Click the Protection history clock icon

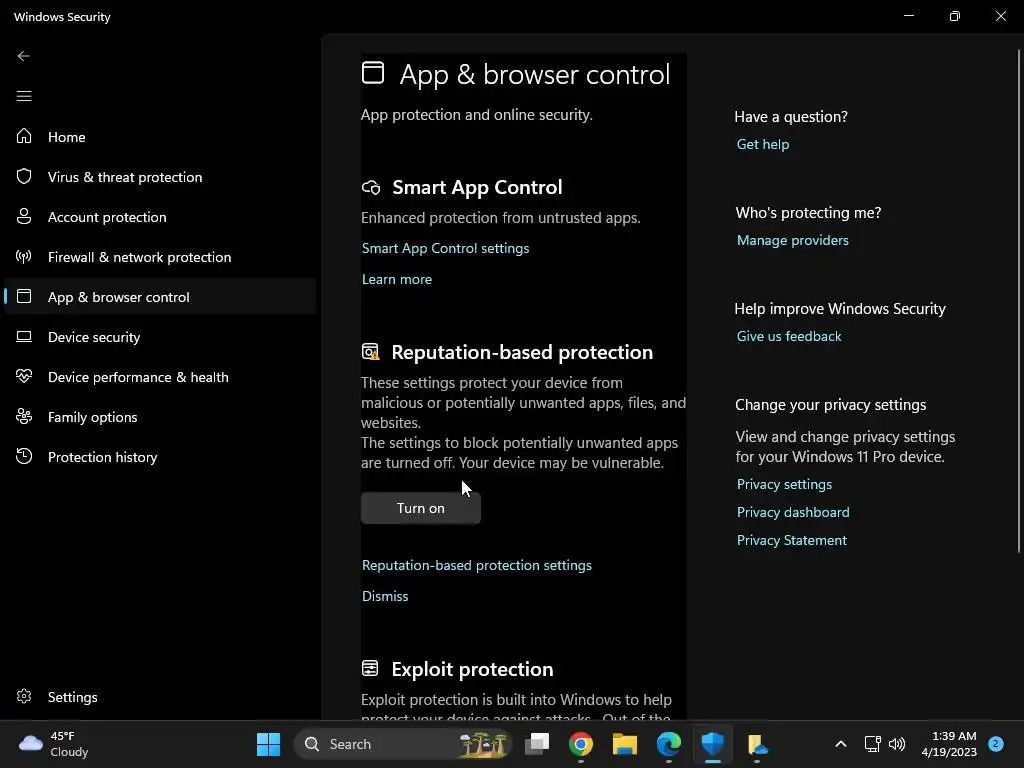tap(24, 456)
